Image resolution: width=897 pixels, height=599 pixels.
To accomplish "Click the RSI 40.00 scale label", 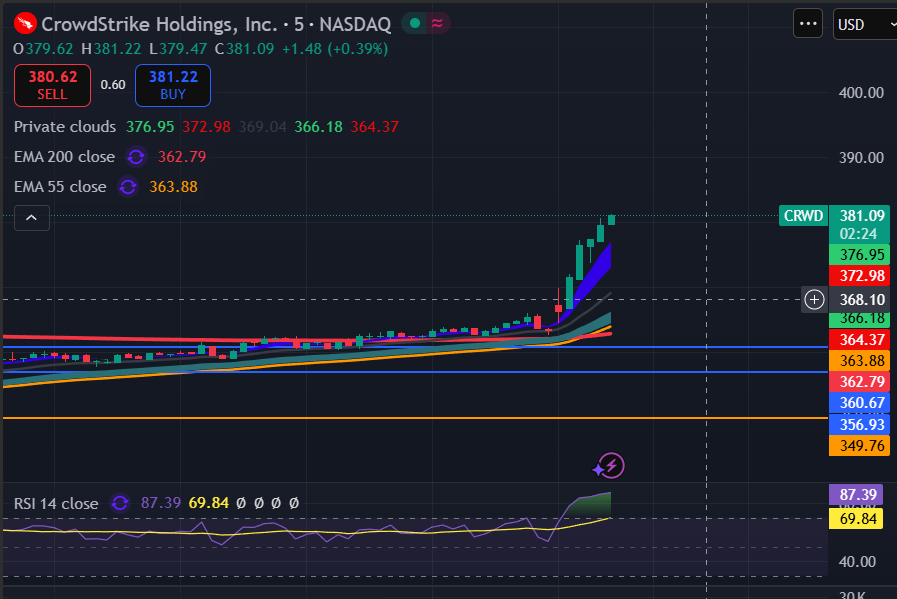I will [x=857, y=562].
